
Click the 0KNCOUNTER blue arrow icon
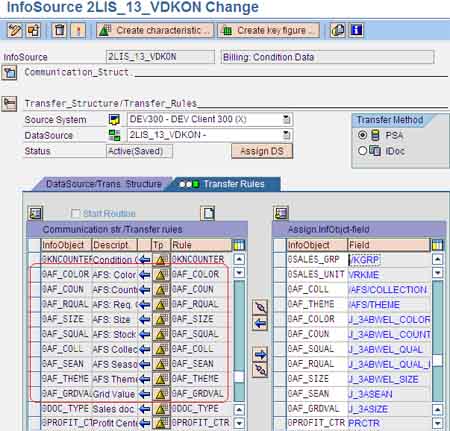(145, 260)
